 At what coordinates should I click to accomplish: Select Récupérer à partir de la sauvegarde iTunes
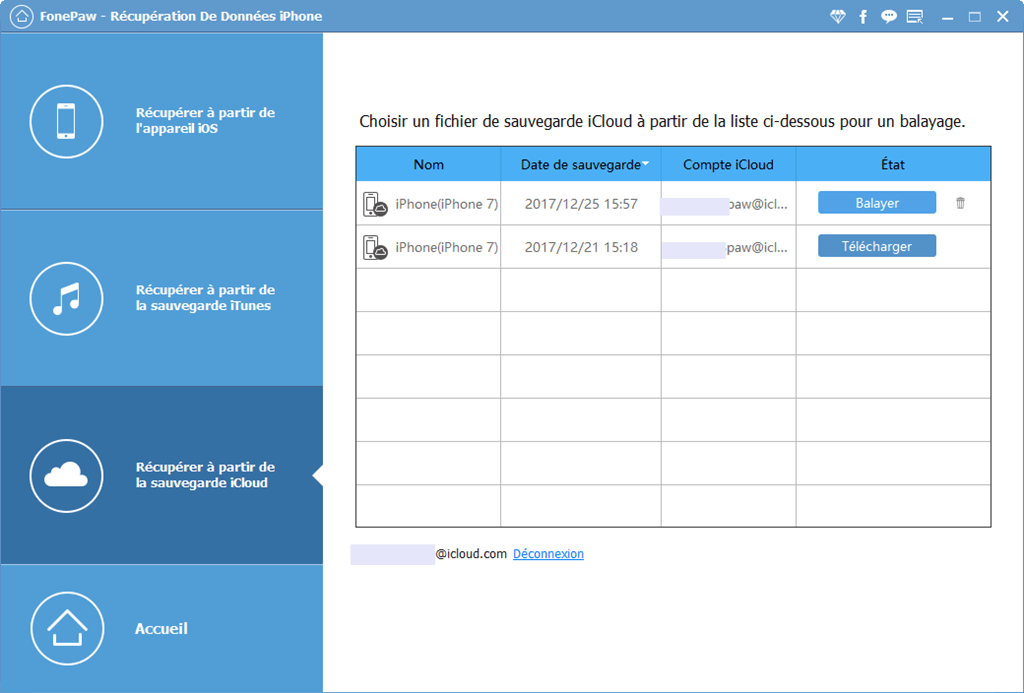click(205, 298)
